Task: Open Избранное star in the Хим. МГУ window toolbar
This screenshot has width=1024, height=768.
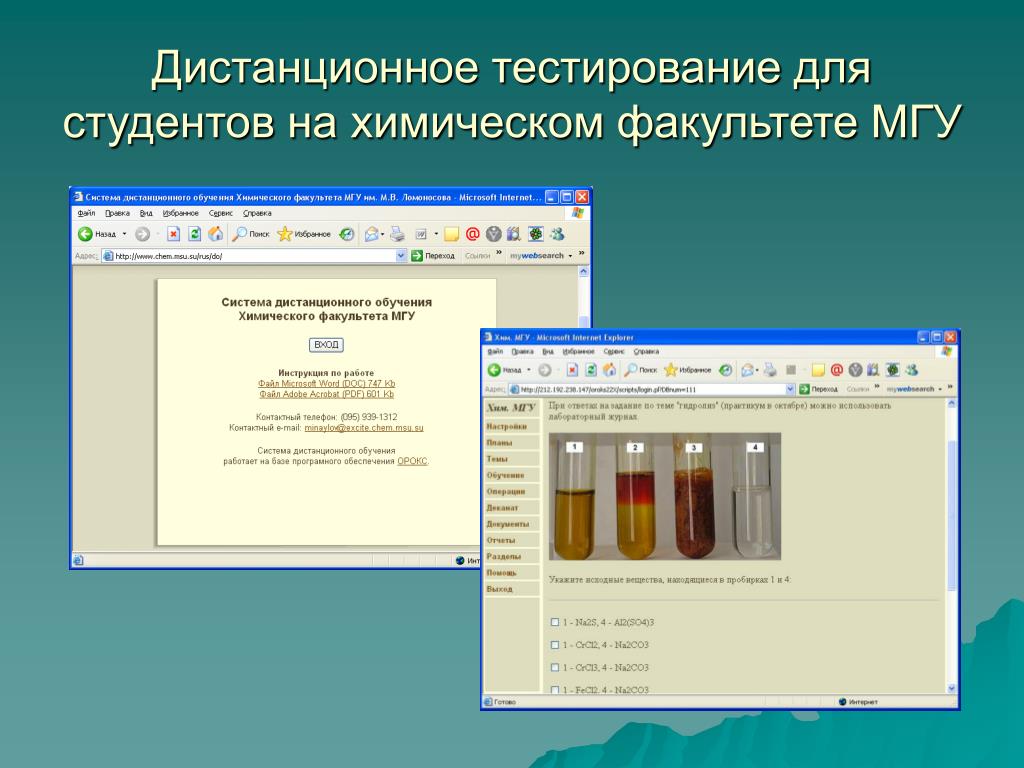Action: pos(687,370)
